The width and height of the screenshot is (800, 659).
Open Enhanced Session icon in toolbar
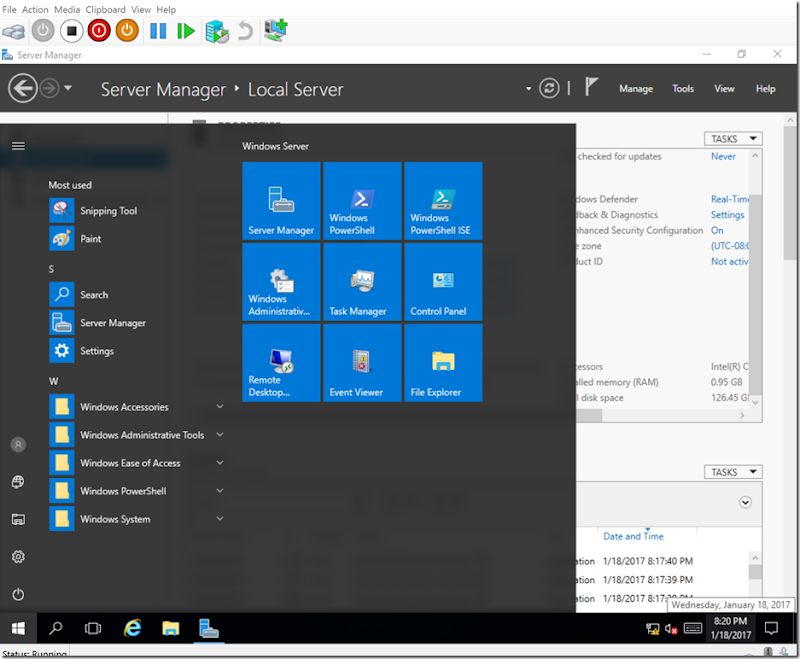(276, 31)
